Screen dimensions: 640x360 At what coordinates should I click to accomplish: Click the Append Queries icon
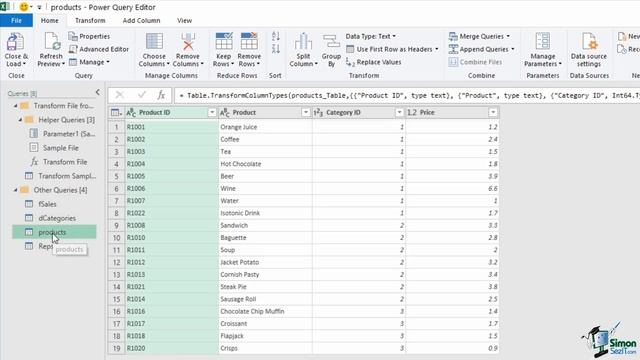(453, 49)
